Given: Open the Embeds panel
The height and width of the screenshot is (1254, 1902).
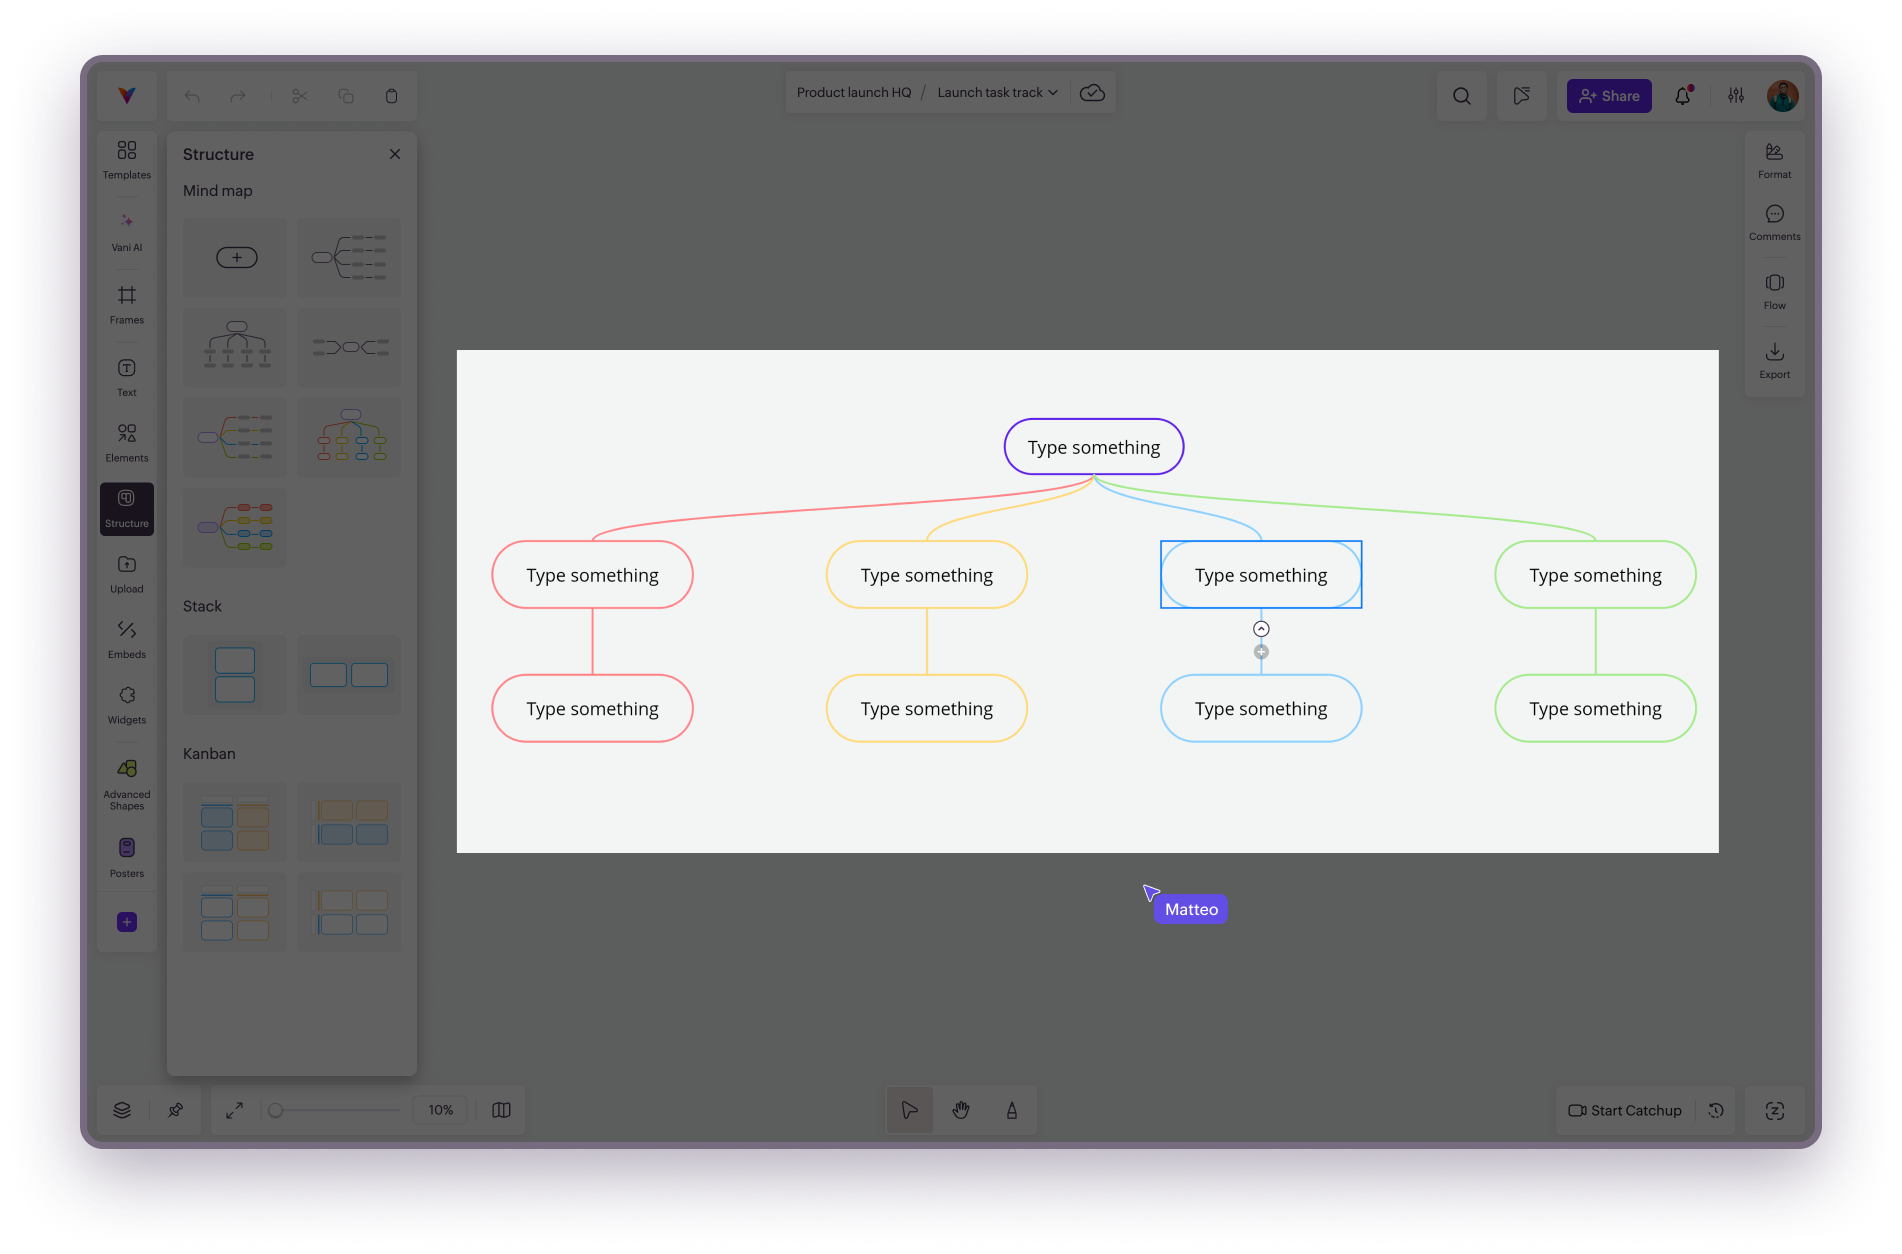Looking at the screenshot, I should [x=127, y=640].
